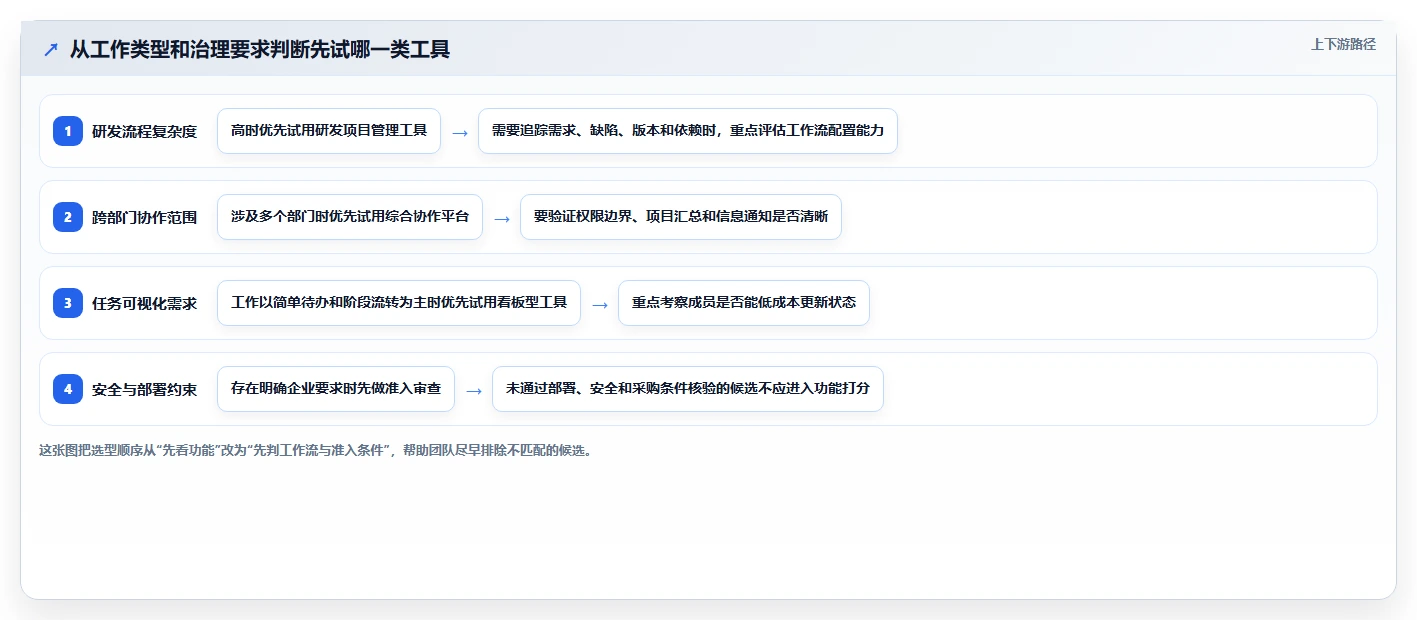Screen dimensions: 1417x620
Task: Click the box 涉及多个部门时优先试用综合协作平台
Action: (x=350, y=217)
